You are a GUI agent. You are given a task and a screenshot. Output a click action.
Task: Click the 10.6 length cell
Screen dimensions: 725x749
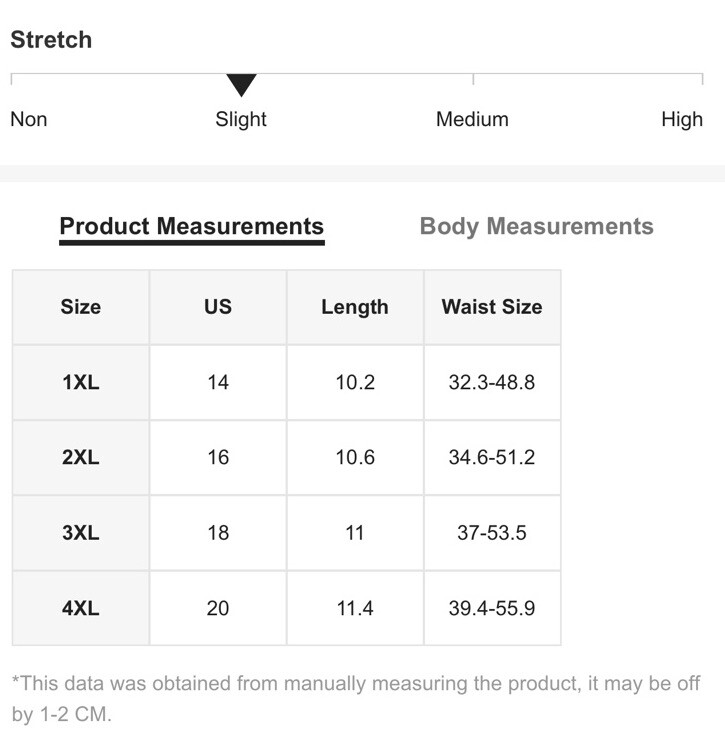(x=355, y=458)
